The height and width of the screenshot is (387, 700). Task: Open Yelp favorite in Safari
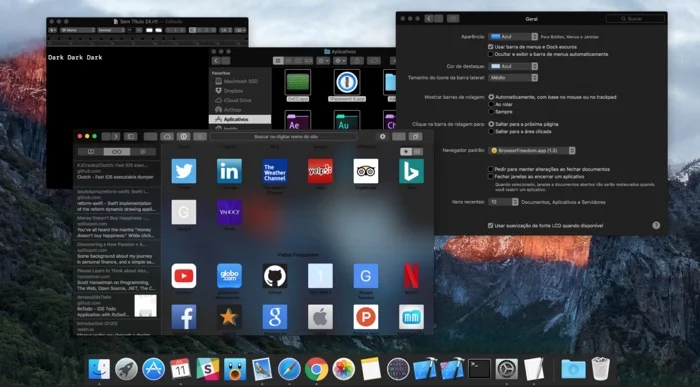320,171
